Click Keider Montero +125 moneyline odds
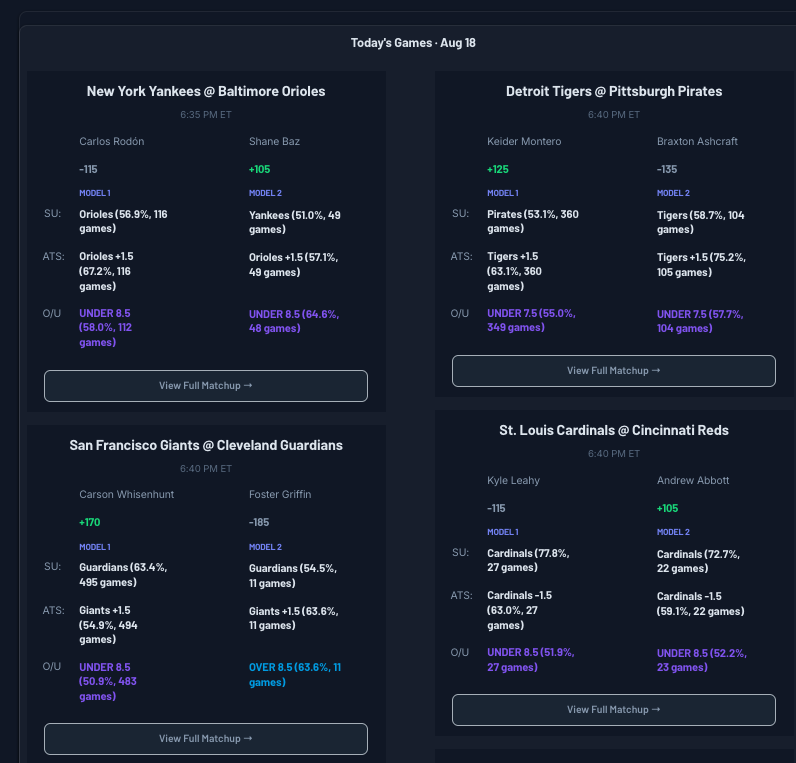796x763 pixels. coord(498,170)
